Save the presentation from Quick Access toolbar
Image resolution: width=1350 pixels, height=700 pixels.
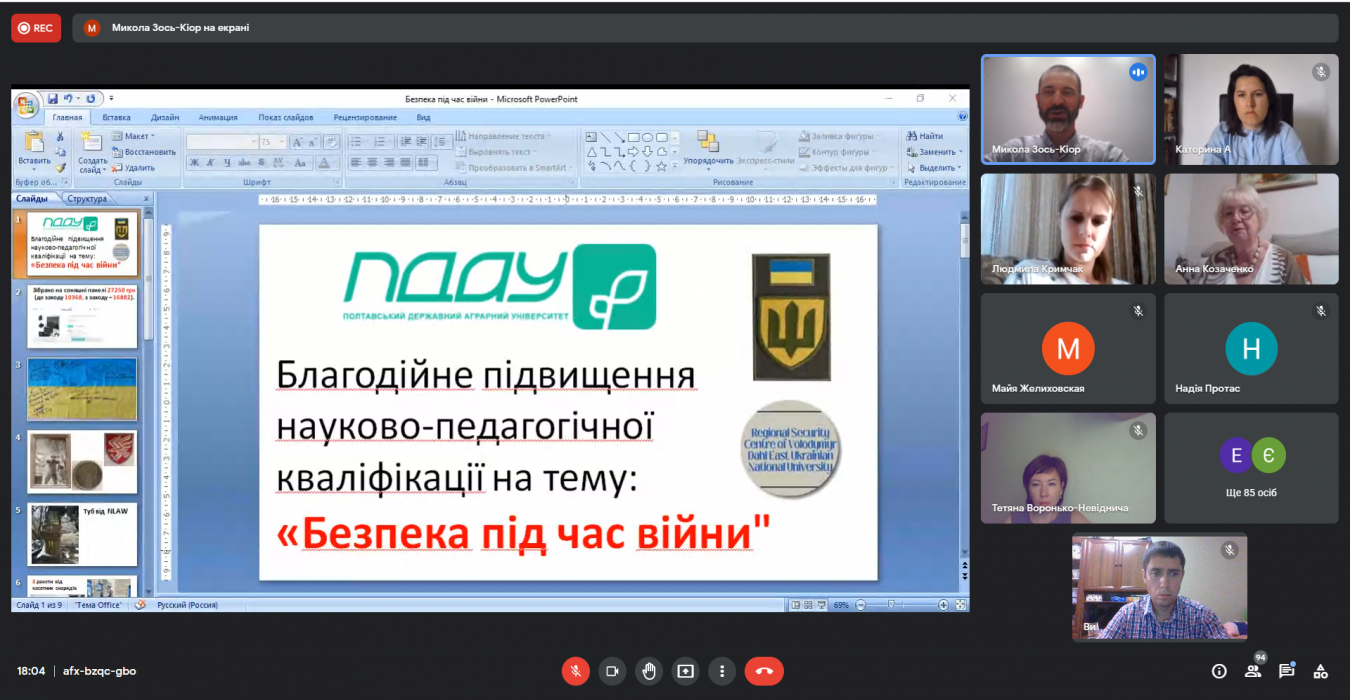pyautogui.click(x=53, y=99)
